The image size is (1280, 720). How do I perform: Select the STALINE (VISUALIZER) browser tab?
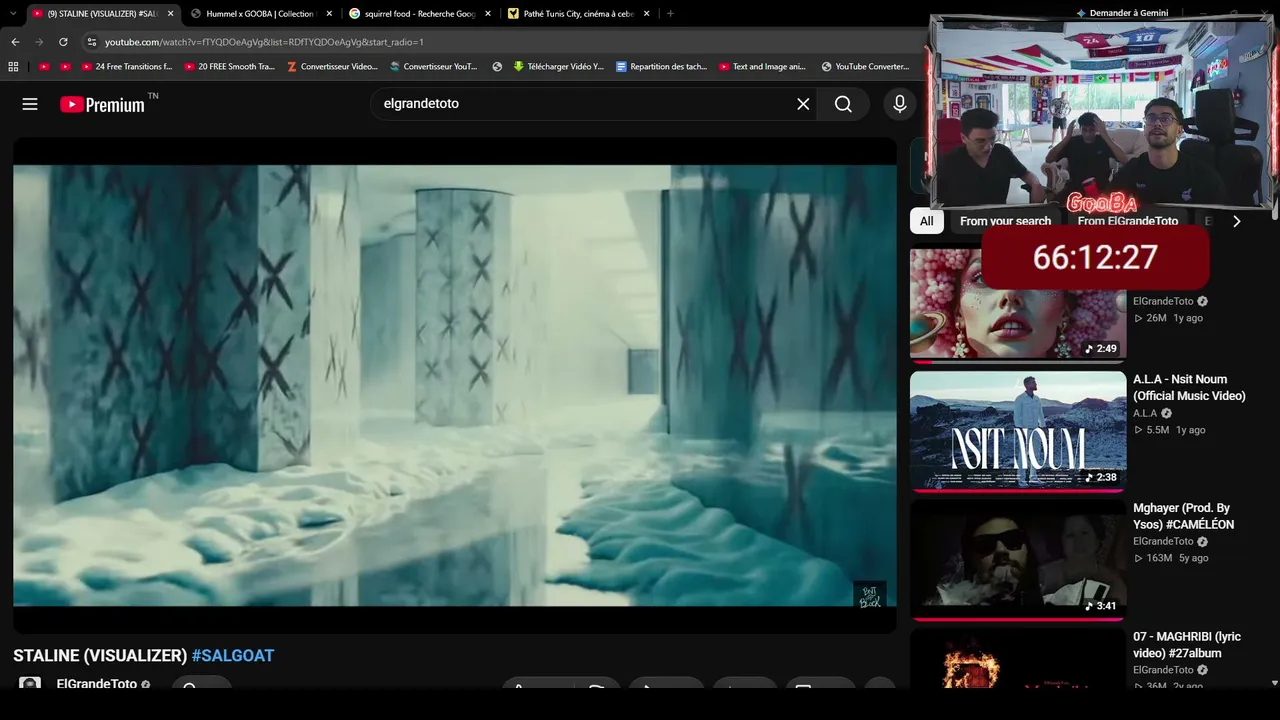click(x=102, y=14)
